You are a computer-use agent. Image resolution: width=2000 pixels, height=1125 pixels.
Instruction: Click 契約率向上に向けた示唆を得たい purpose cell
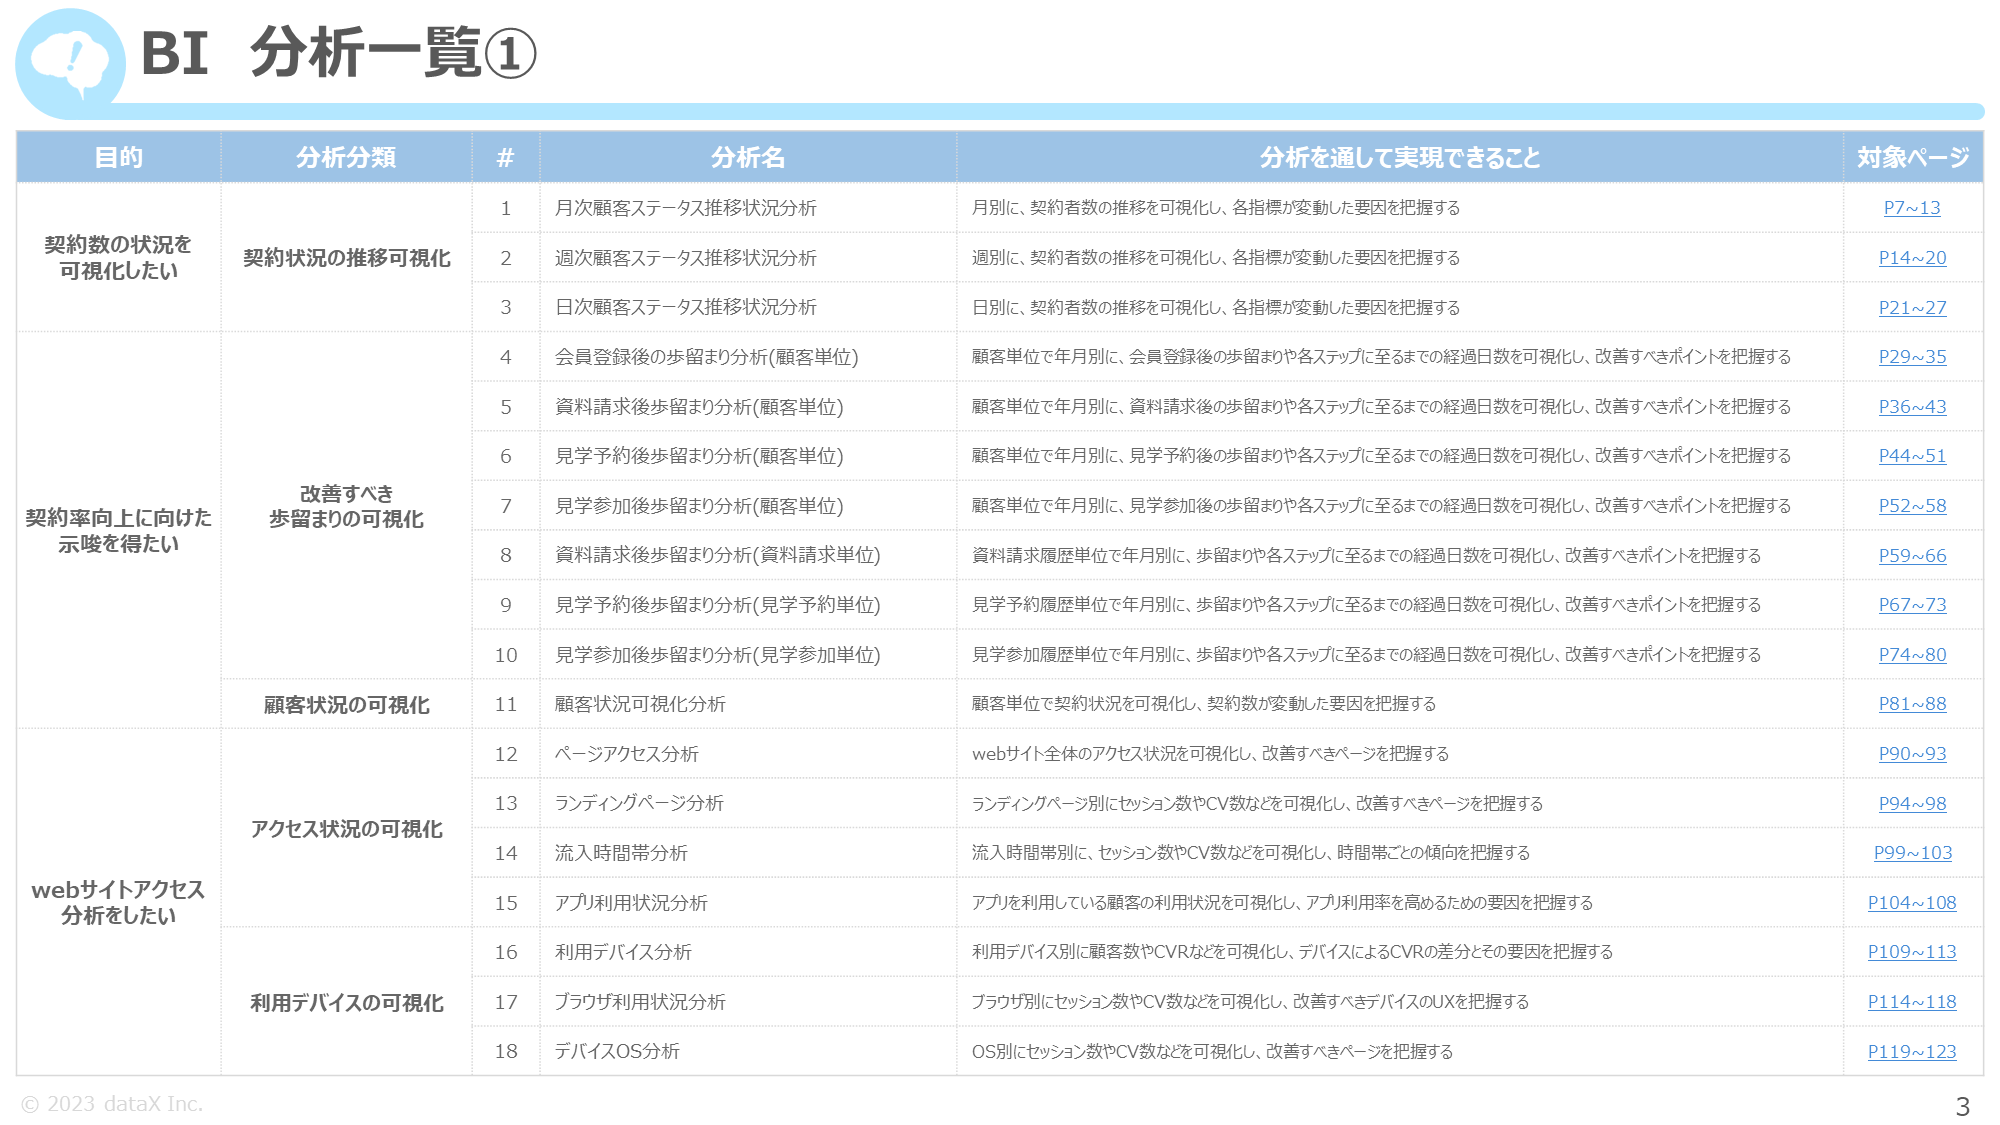pos(118,531)
